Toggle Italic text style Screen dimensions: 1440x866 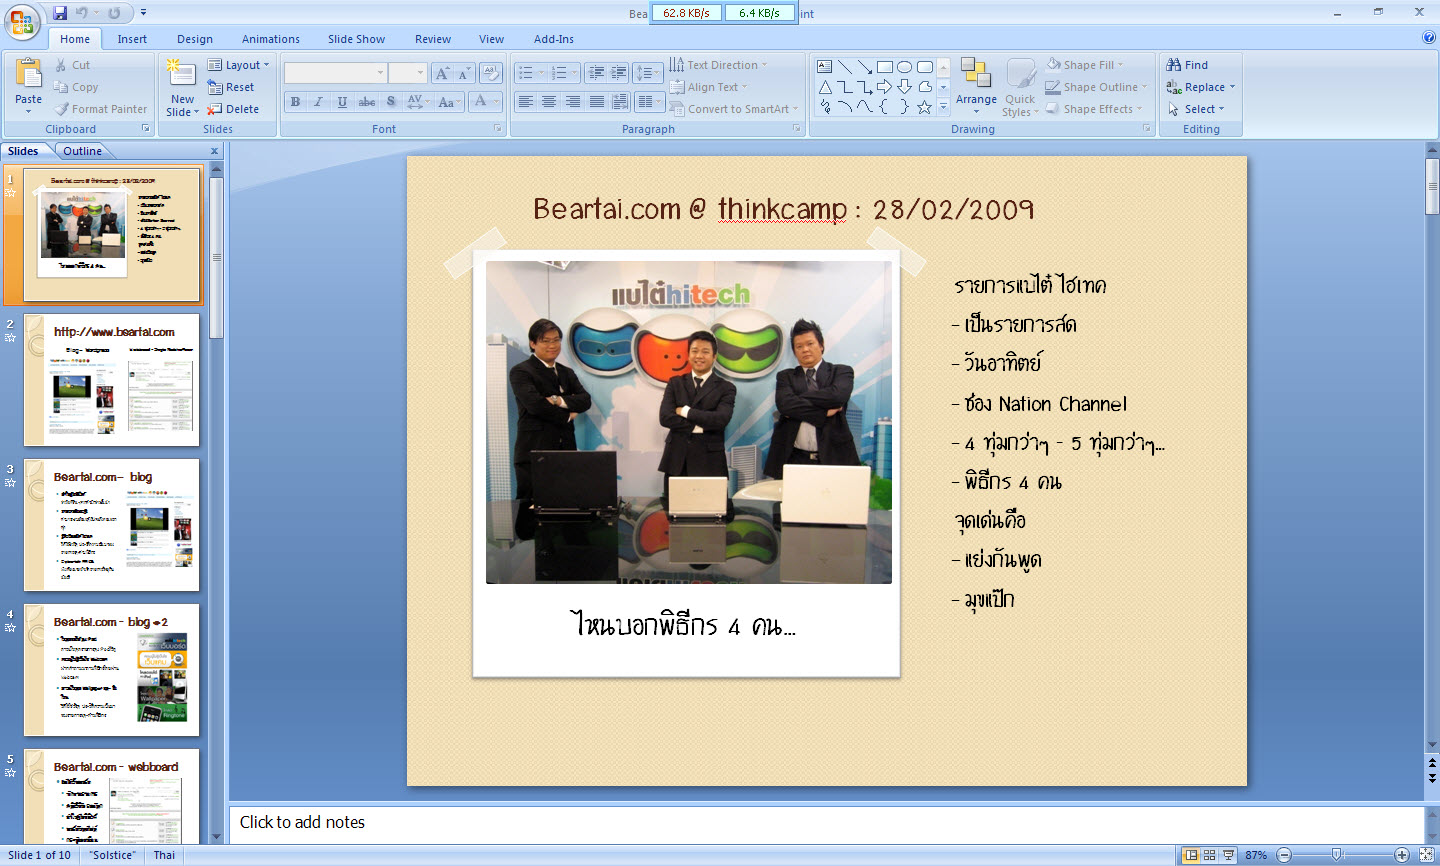pyautogui.click(x=319, y=102)
